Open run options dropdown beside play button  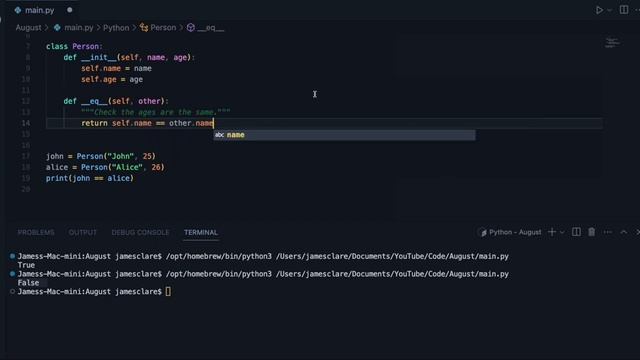tap(609, 10)
